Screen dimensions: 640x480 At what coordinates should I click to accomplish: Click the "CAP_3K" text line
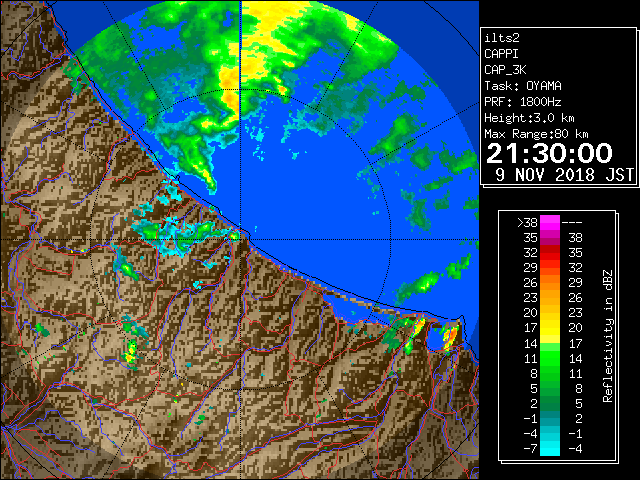[x=505, y=70]
